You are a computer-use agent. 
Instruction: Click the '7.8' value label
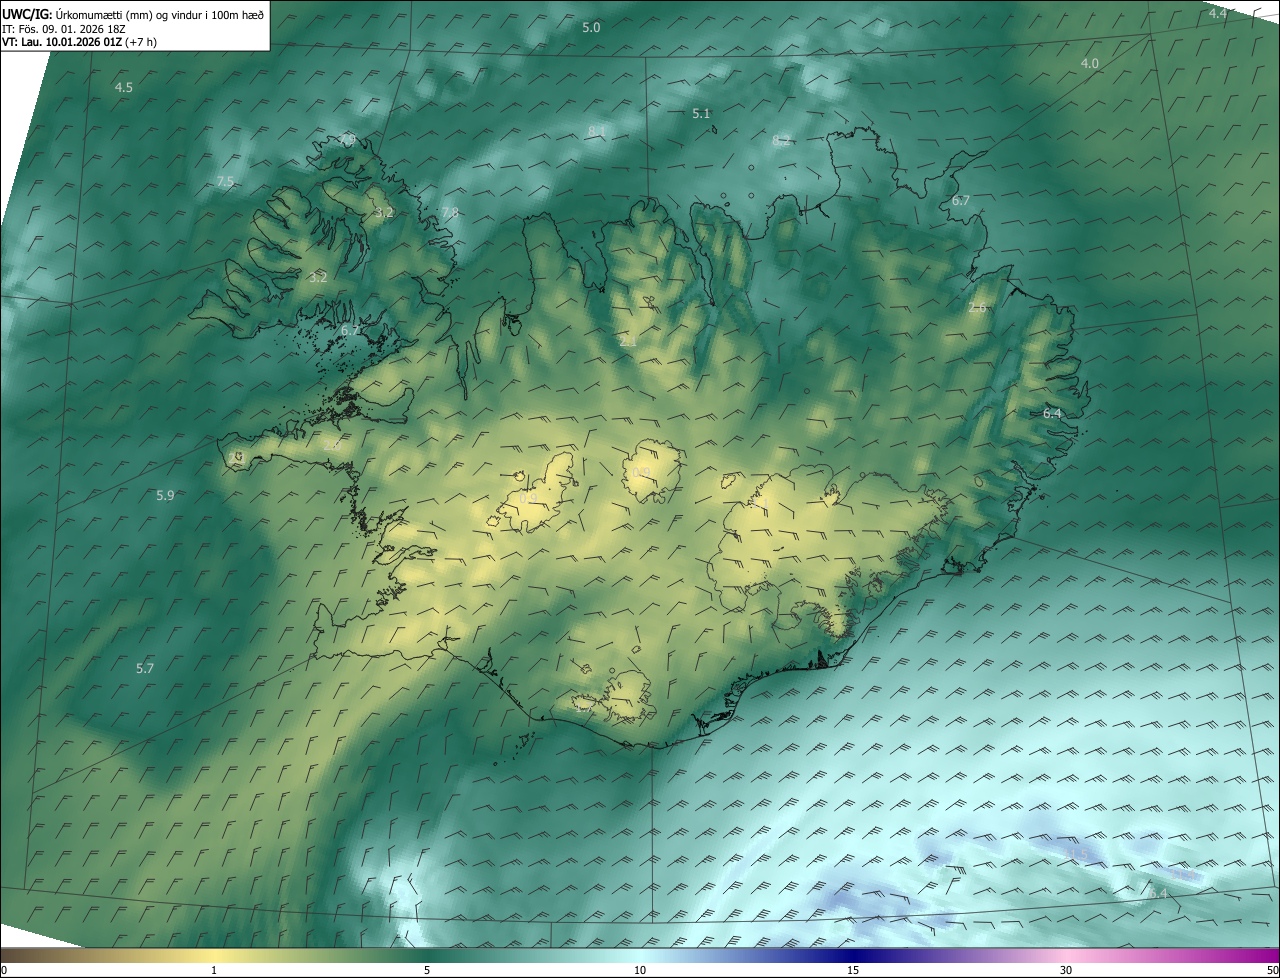click(450, 213)
